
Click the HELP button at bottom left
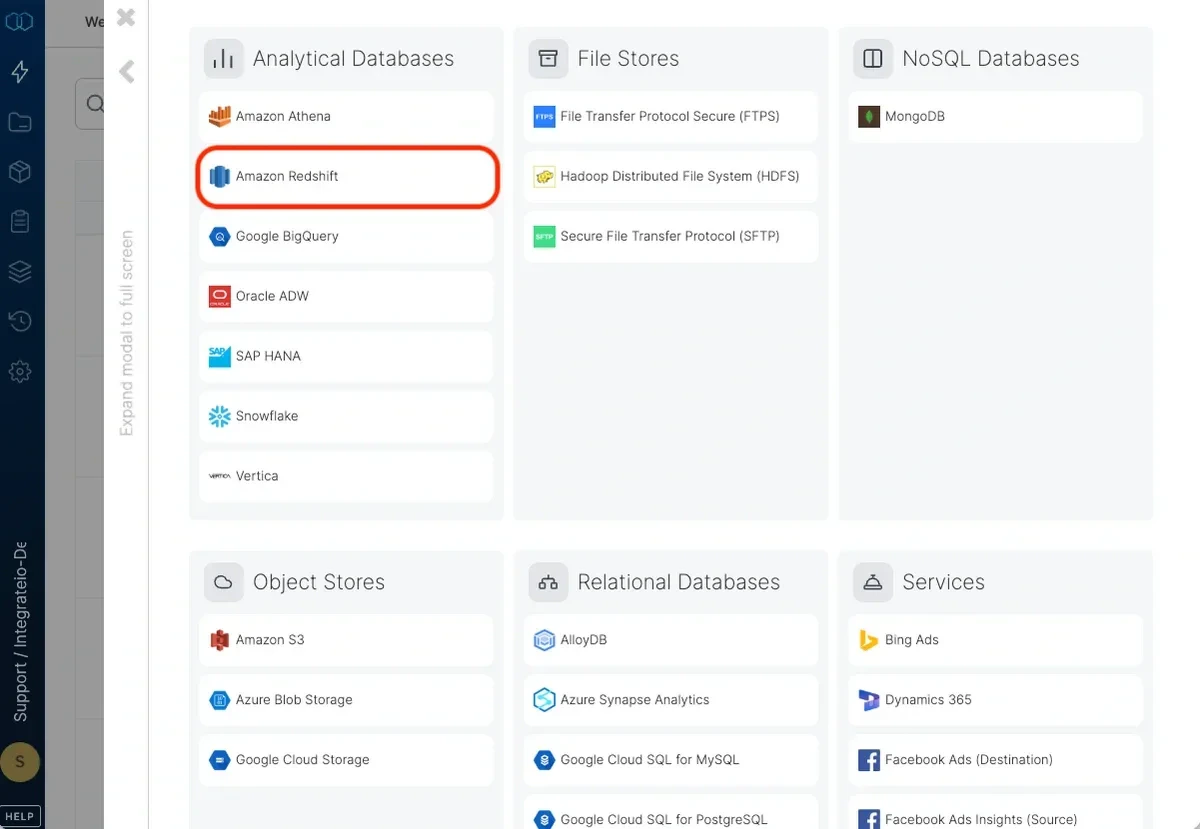tap(21, 815)
